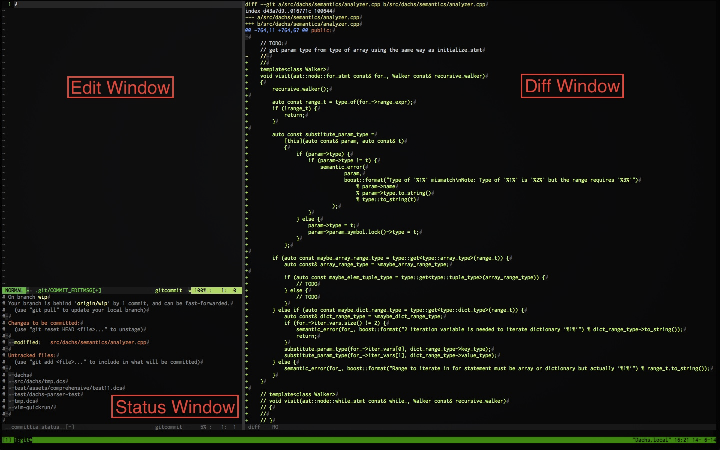Click the .git/COMMIT_EDITMSG[+] buffer name
720x450 pixels.
click(69, 290)
